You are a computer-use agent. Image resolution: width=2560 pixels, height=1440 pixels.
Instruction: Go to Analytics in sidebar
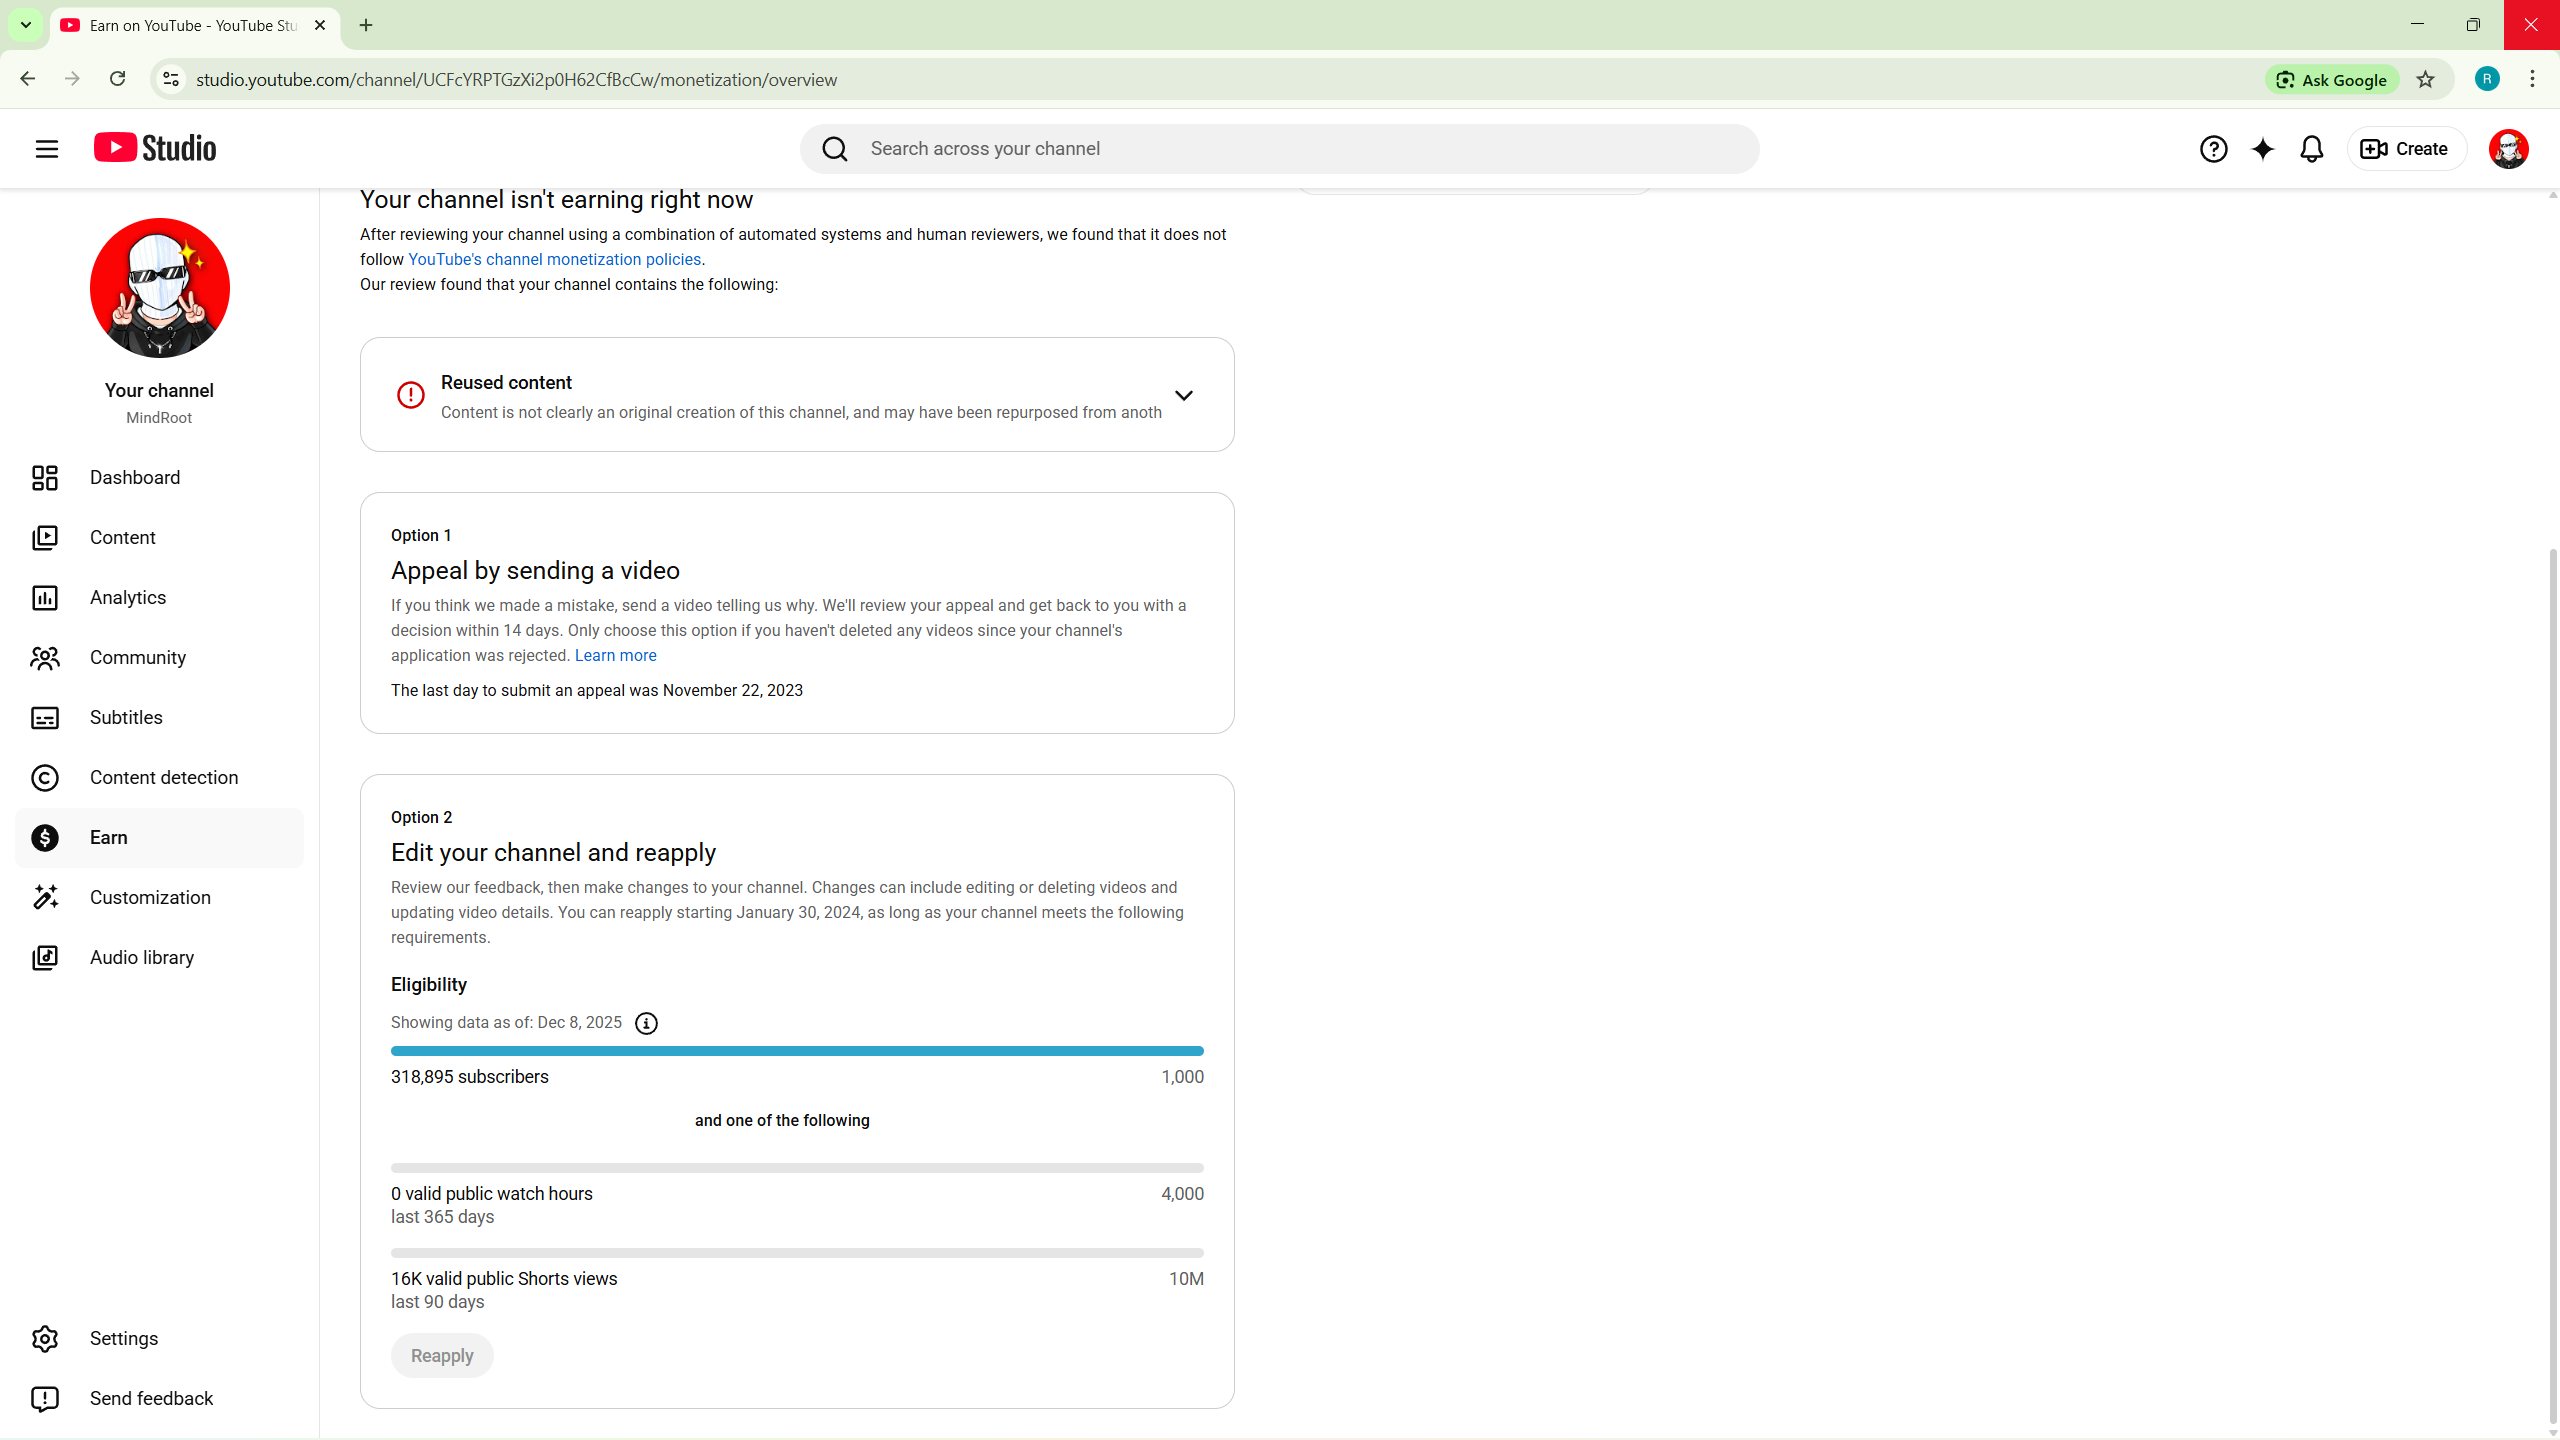[x=128, y=598]
